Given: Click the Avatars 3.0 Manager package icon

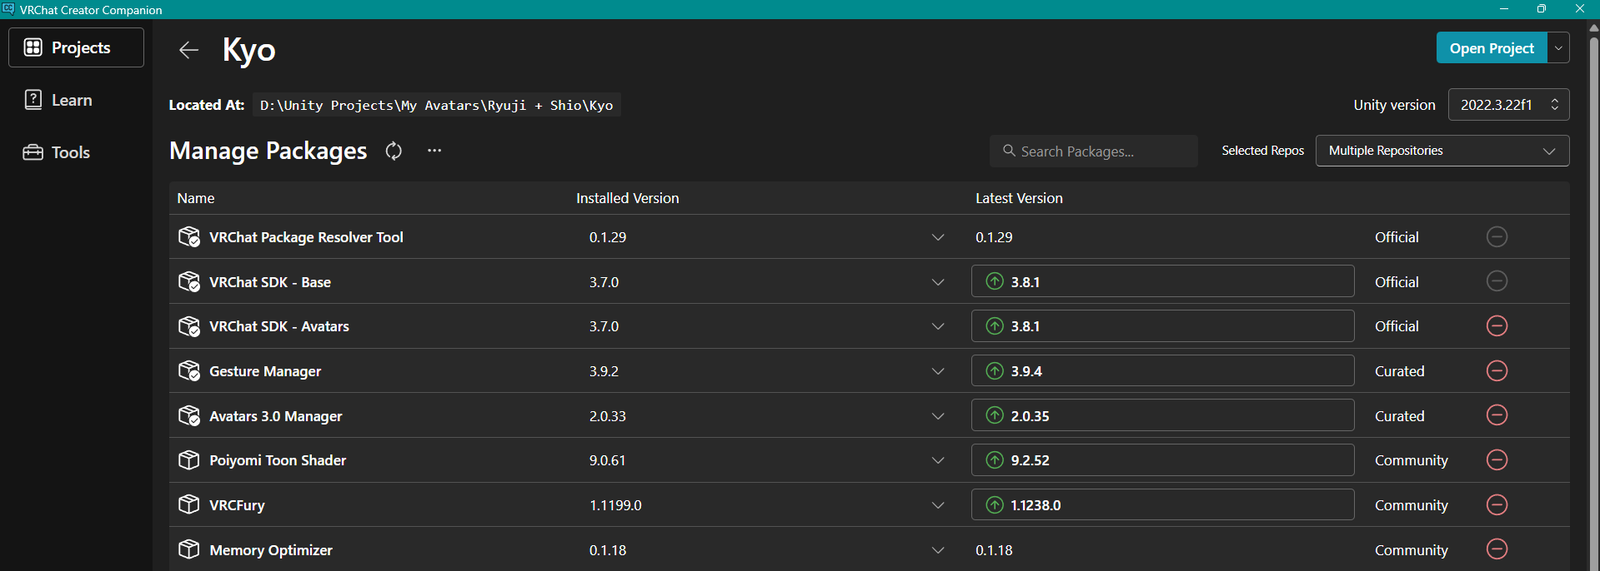Looking at the screenshot, I should (x=189, y=415).
